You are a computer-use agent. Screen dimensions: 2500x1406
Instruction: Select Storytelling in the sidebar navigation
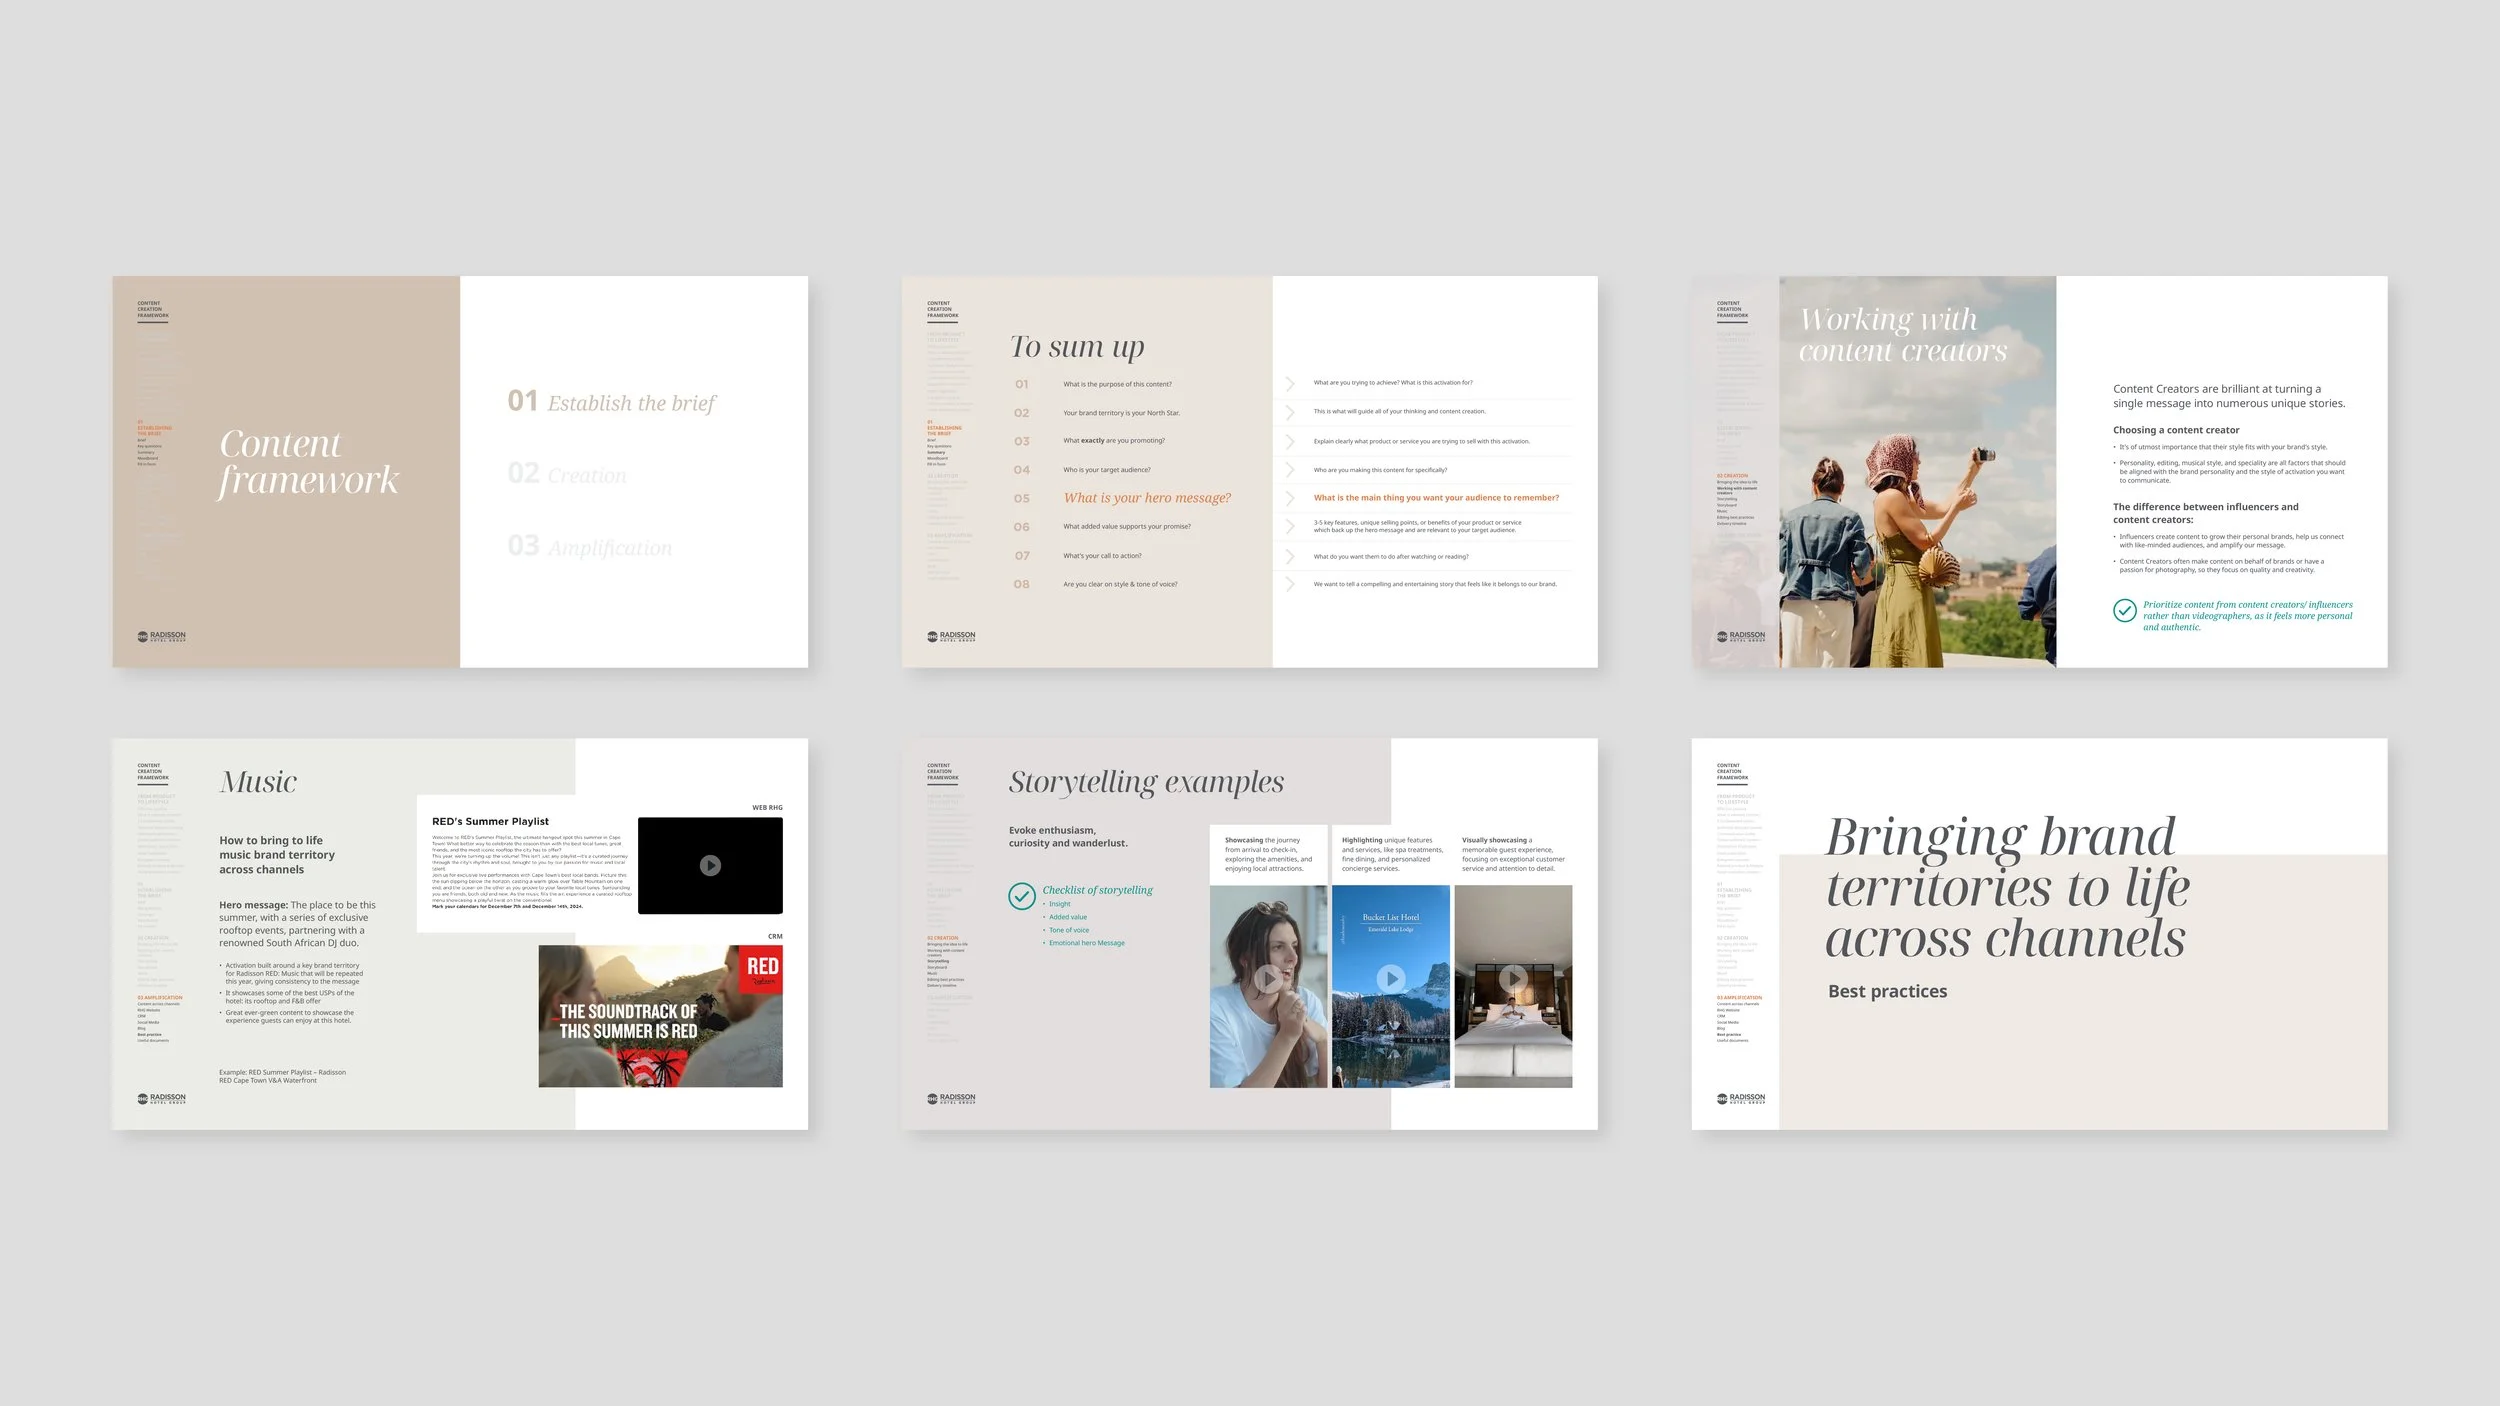938,961
